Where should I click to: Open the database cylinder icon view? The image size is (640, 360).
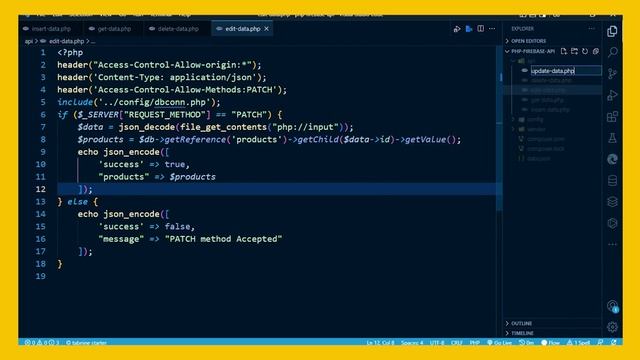tap(612, 180)
